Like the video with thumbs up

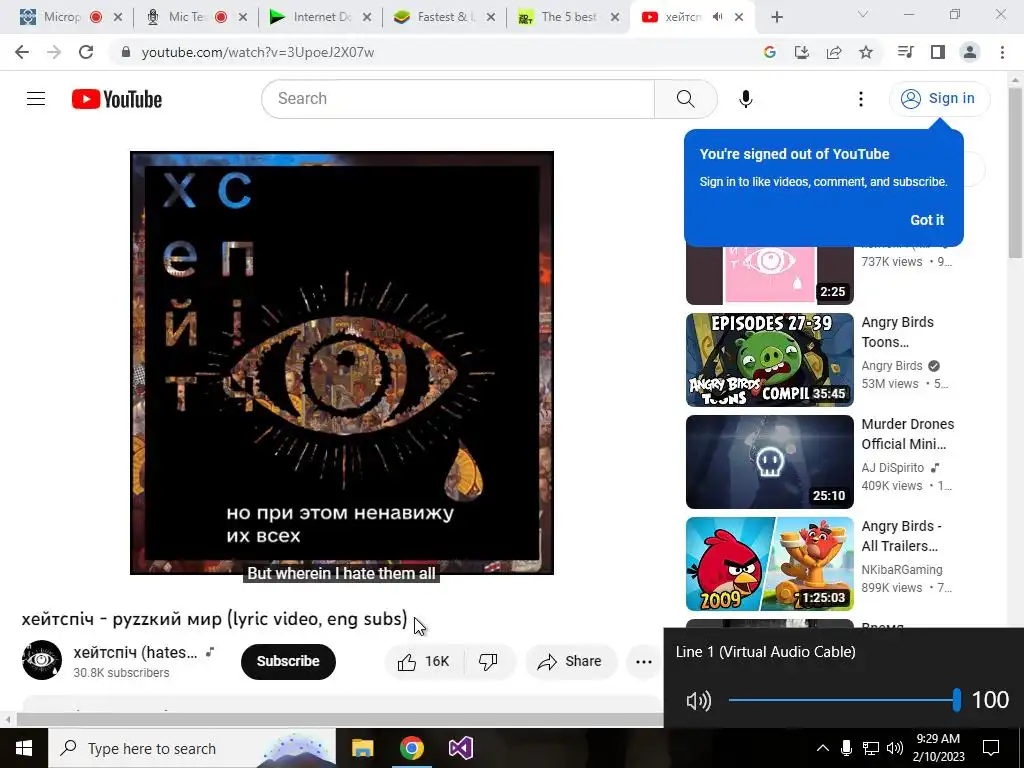(424, 662)
